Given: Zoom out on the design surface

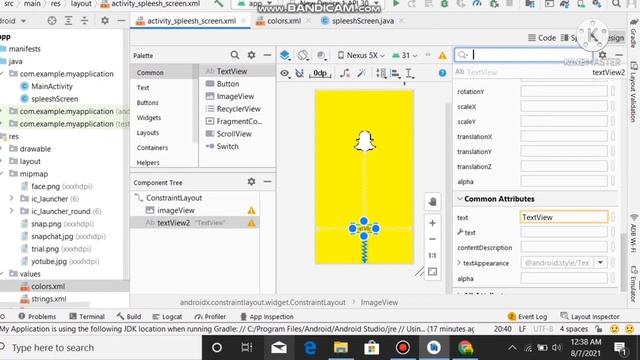Looking at the screenshot, I should pos(433,239).
